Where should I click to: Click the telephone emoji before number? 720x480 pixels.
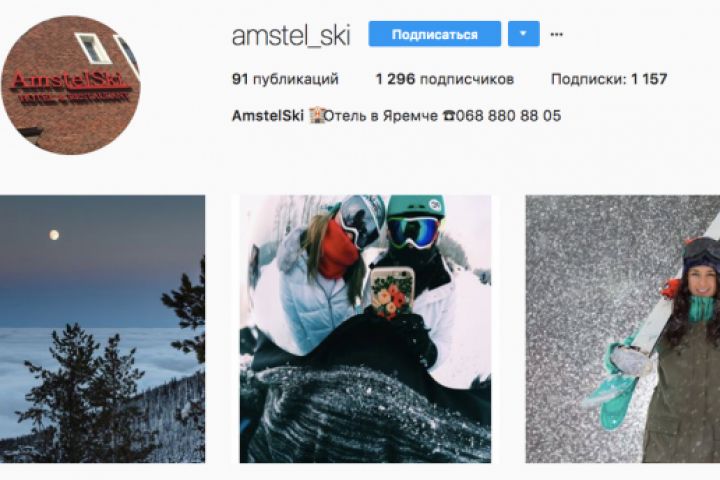[x=449, y=116]
